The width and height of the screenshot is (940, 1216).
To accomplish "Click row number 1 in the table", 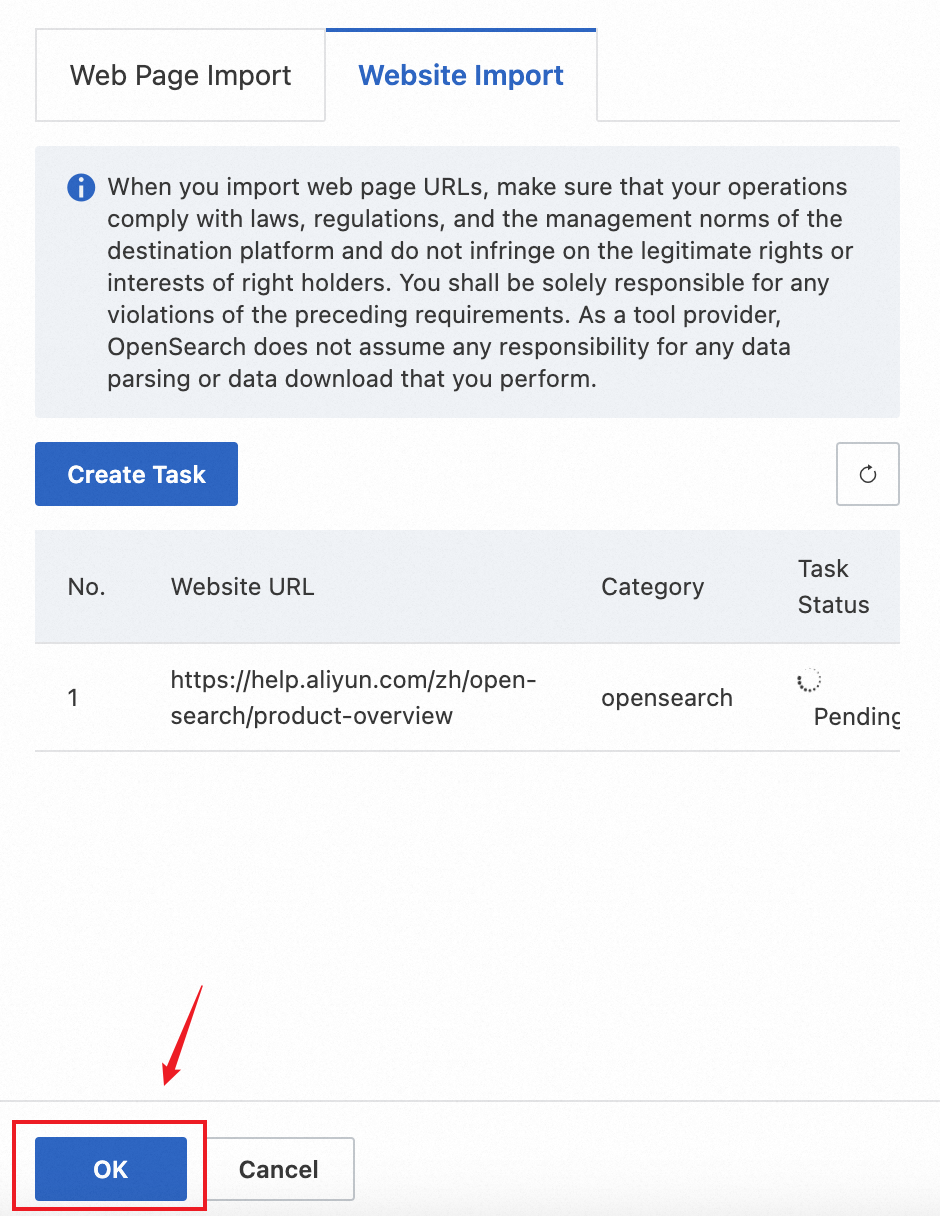I will tap(73, 698).
